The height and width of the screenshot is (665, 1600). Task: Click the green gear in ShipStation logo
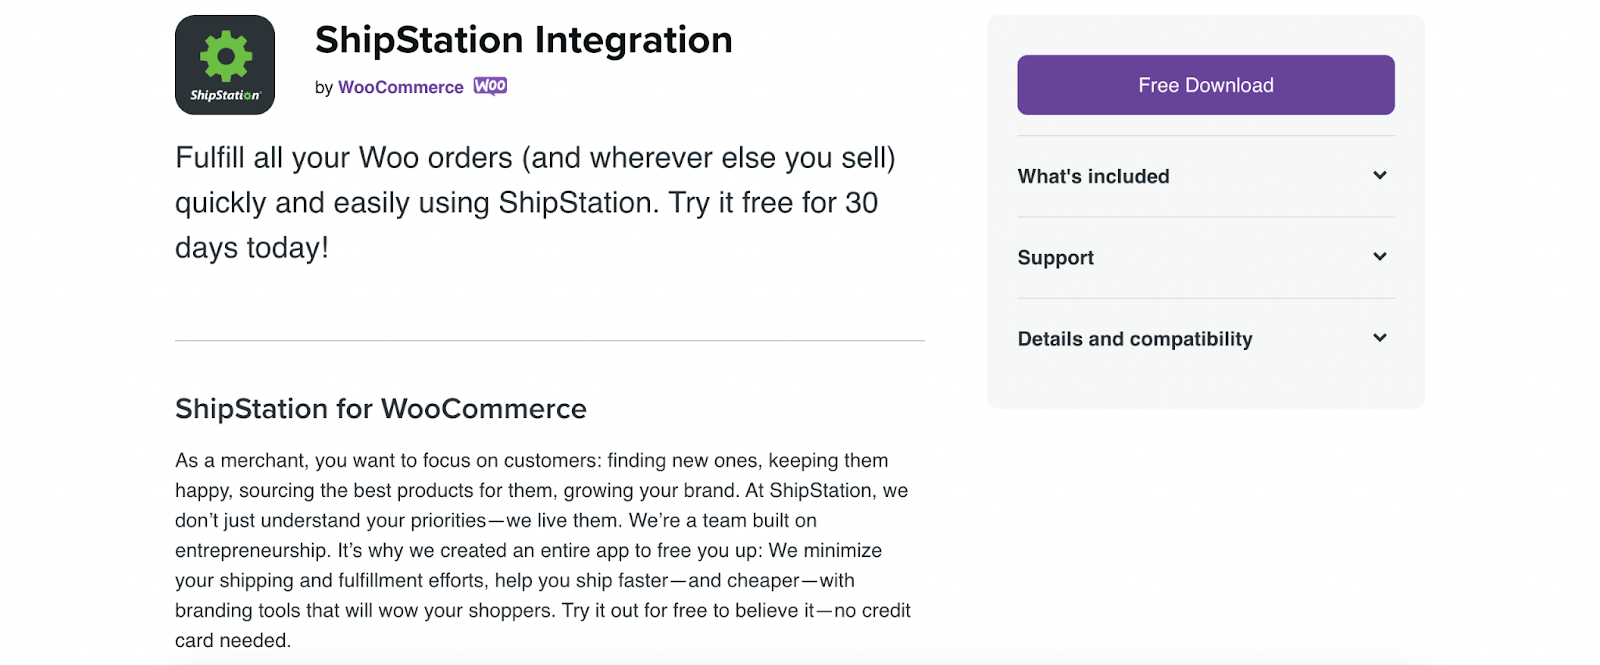226,56
